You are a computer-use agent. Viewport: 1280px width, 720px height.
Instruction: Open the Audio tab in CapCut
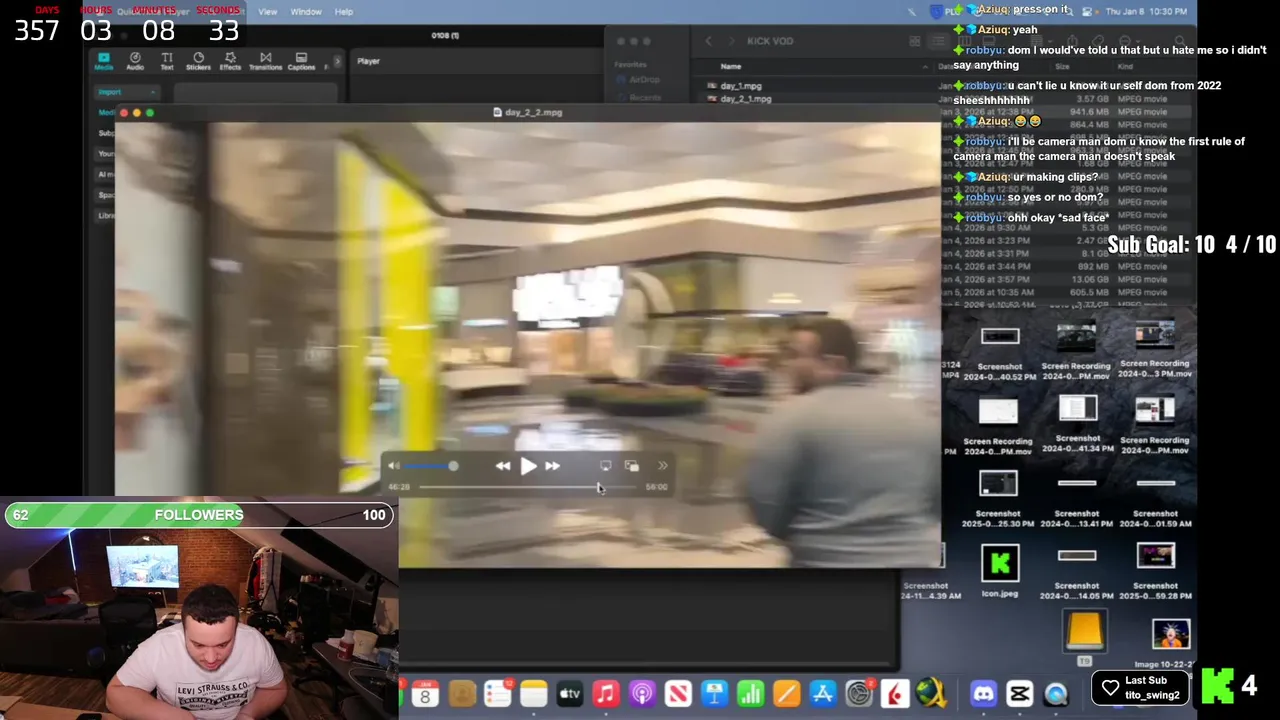135,61
